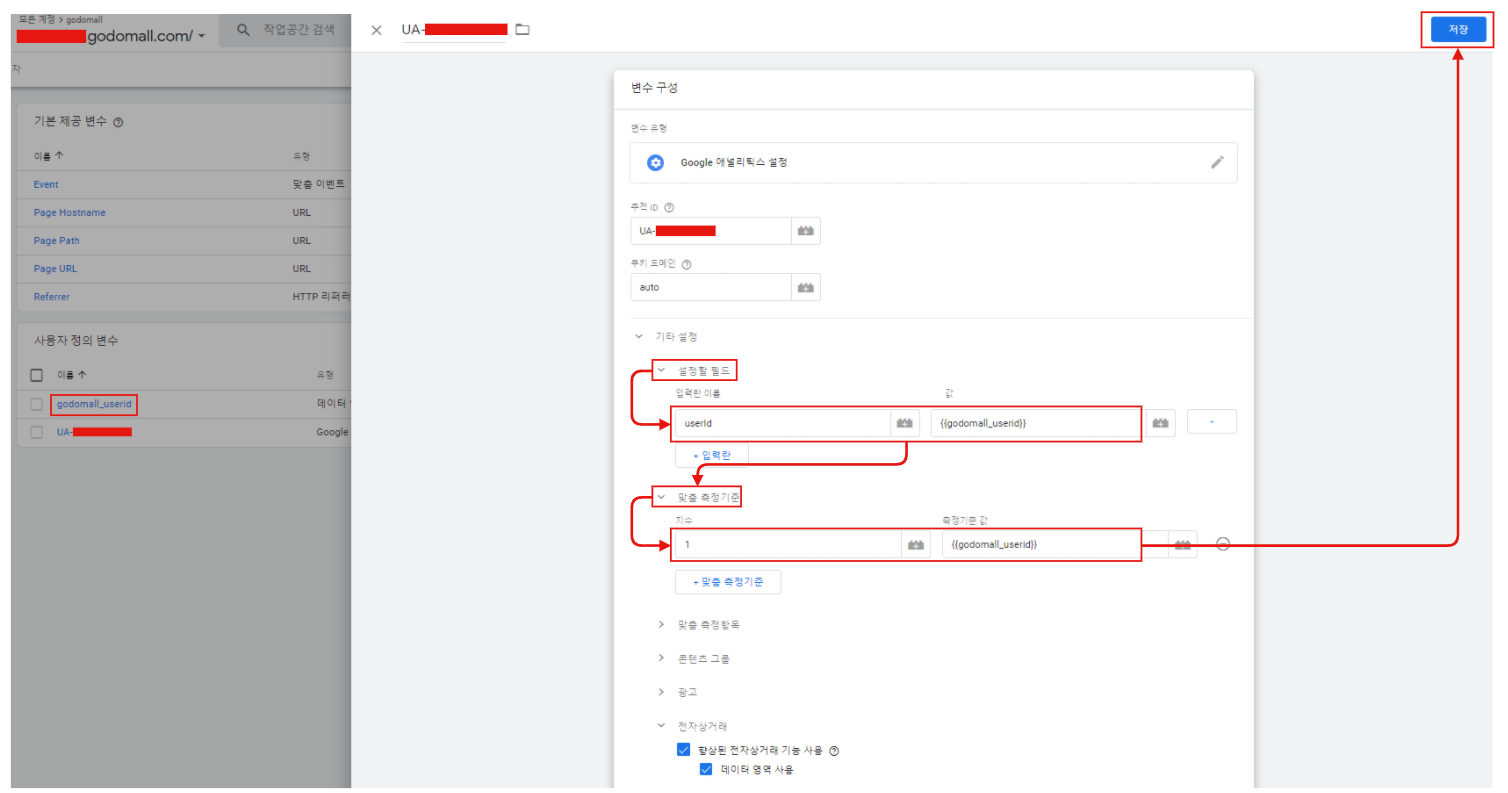Collapse the 설정할 필드 section

click(661, 370)
